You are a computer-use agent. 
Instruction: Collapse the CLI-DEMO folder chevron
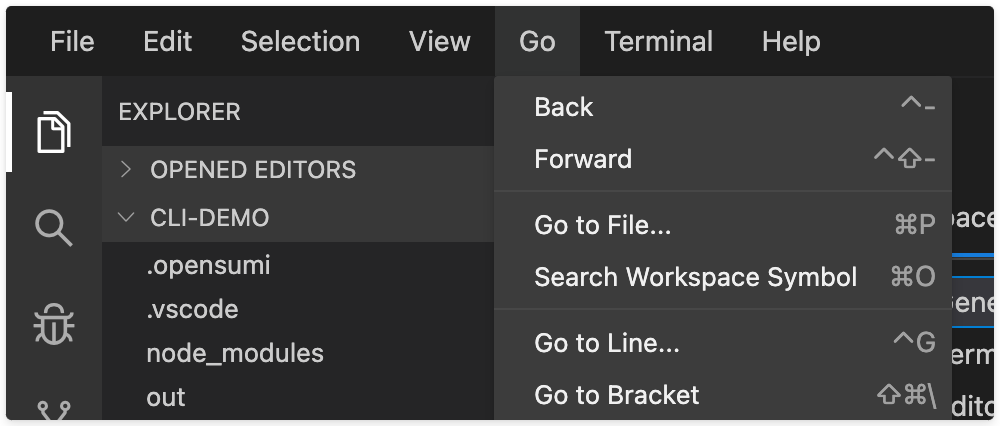pos(126,217)
